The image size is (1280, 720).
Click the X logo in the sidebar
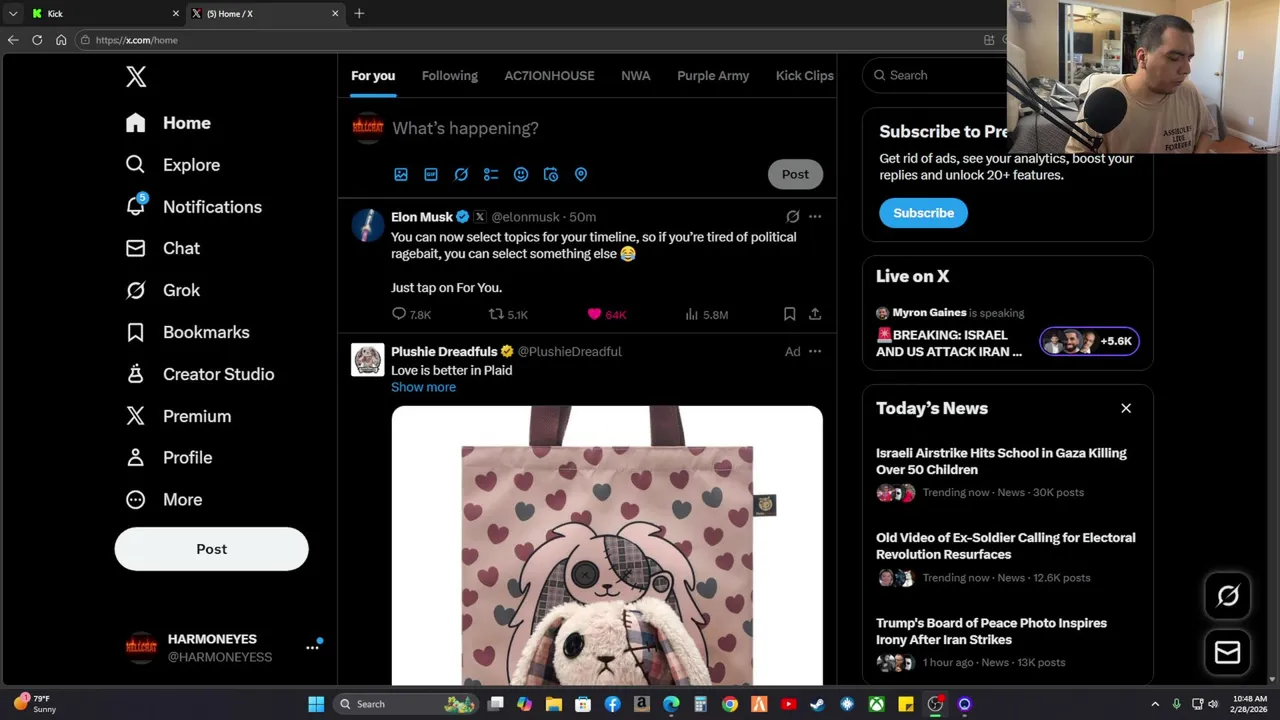tap(136, 77)
